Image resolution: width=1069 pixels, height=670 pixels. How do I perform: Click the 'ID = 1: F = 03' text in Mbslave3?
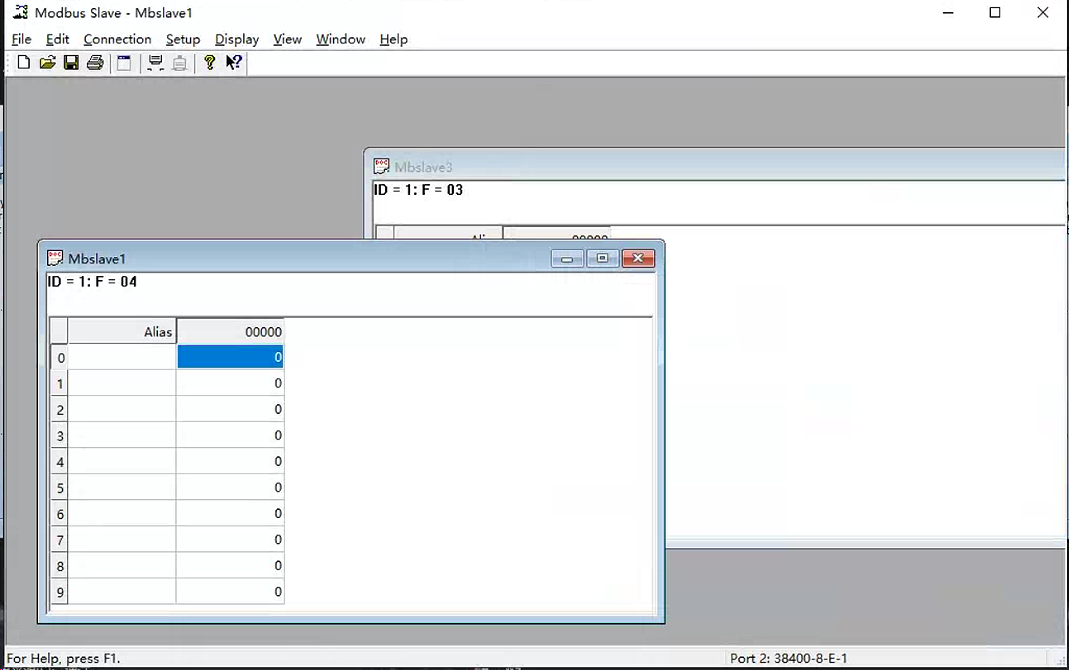pyautogui.click(x=418, y=190)
